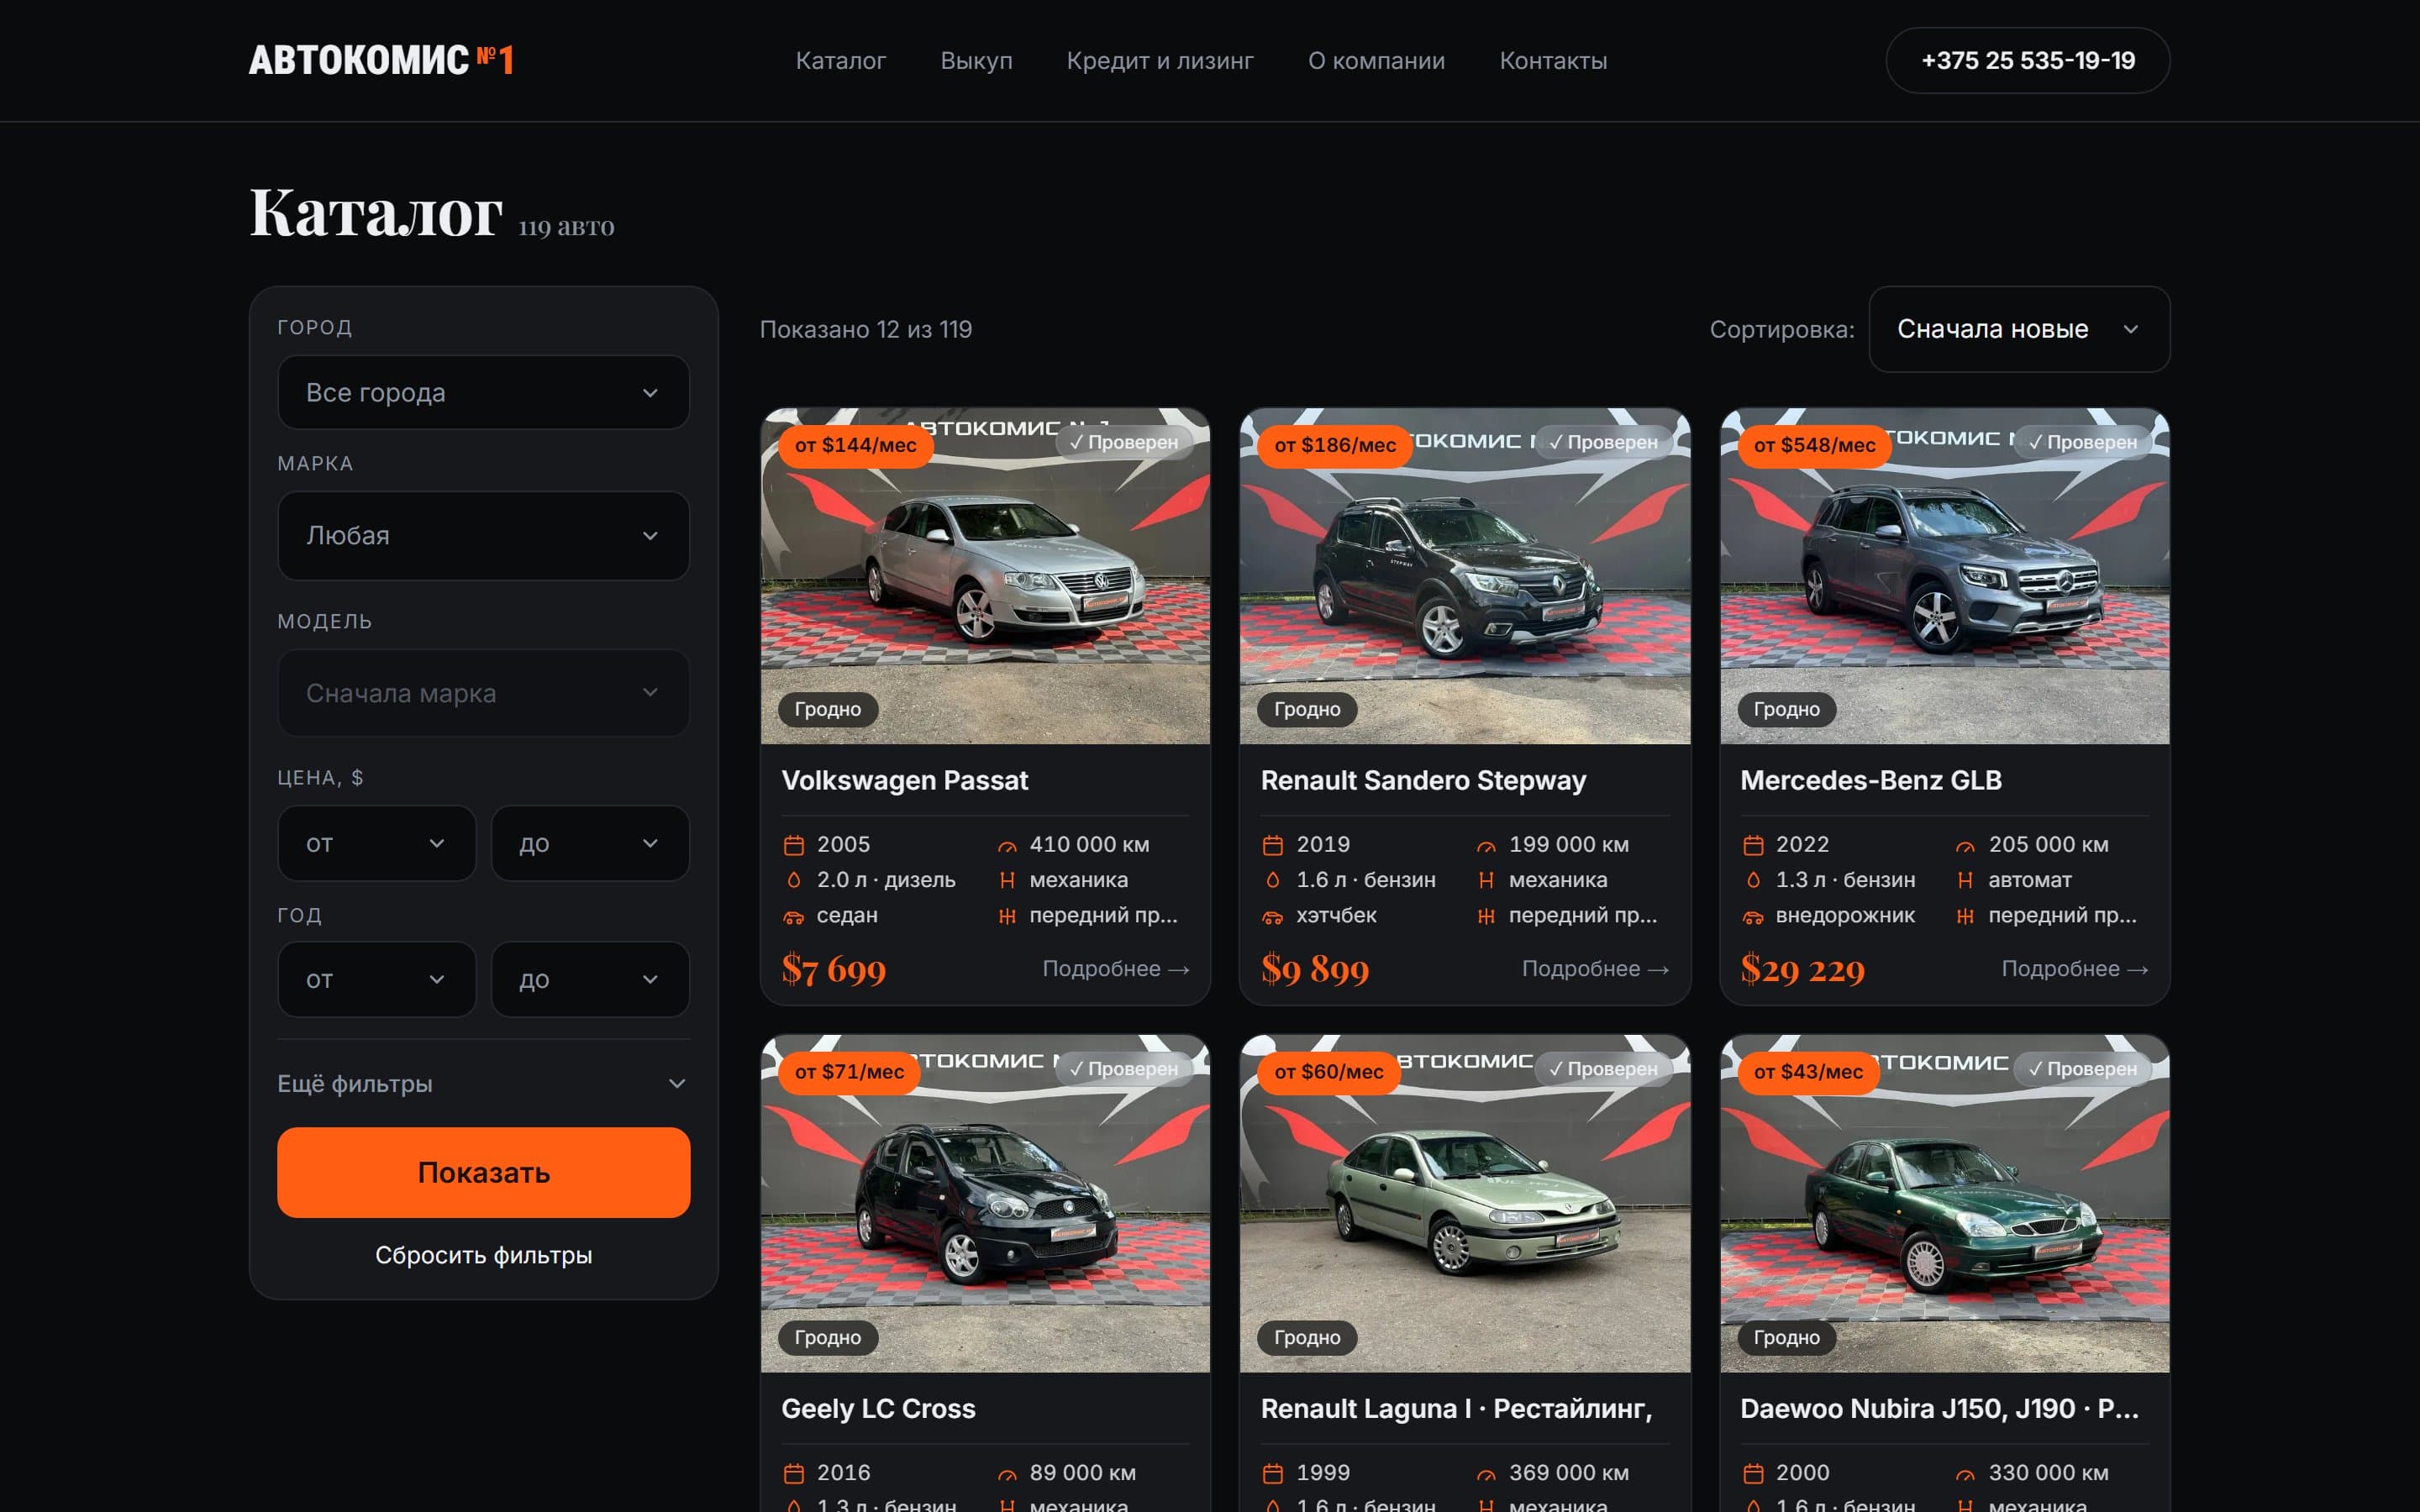
Task: Open the year 'до' dropdown under Год
Action: point(590,980)
